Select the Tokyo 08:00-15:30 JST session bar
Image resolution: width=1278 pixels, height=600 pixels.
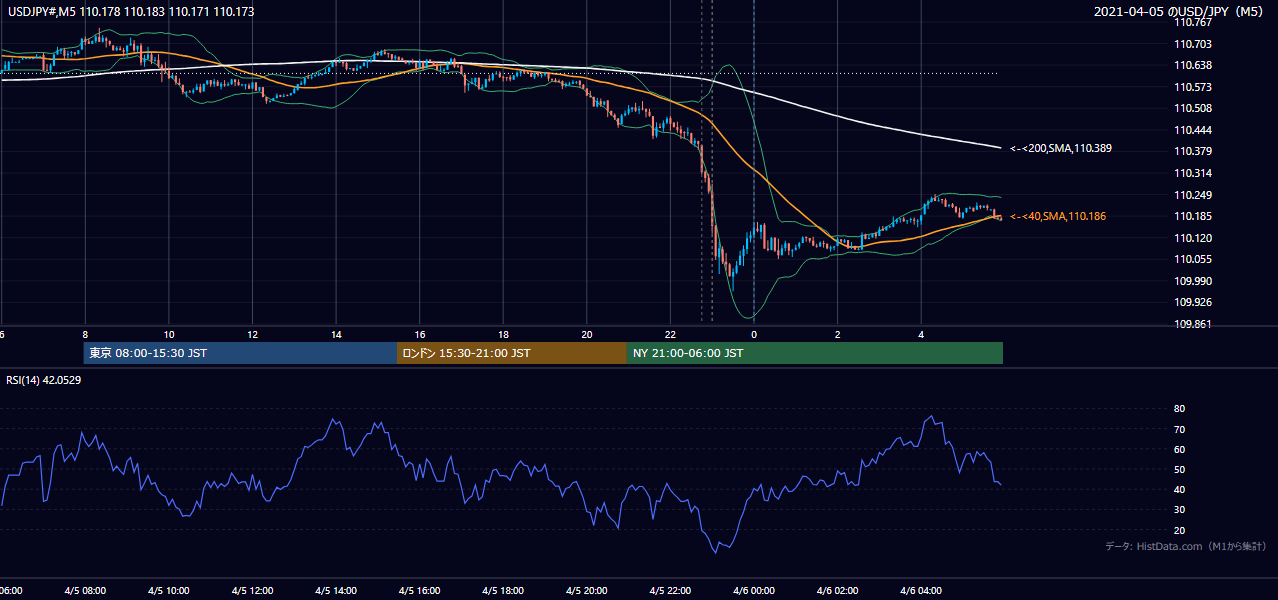(x=240, y=353)
